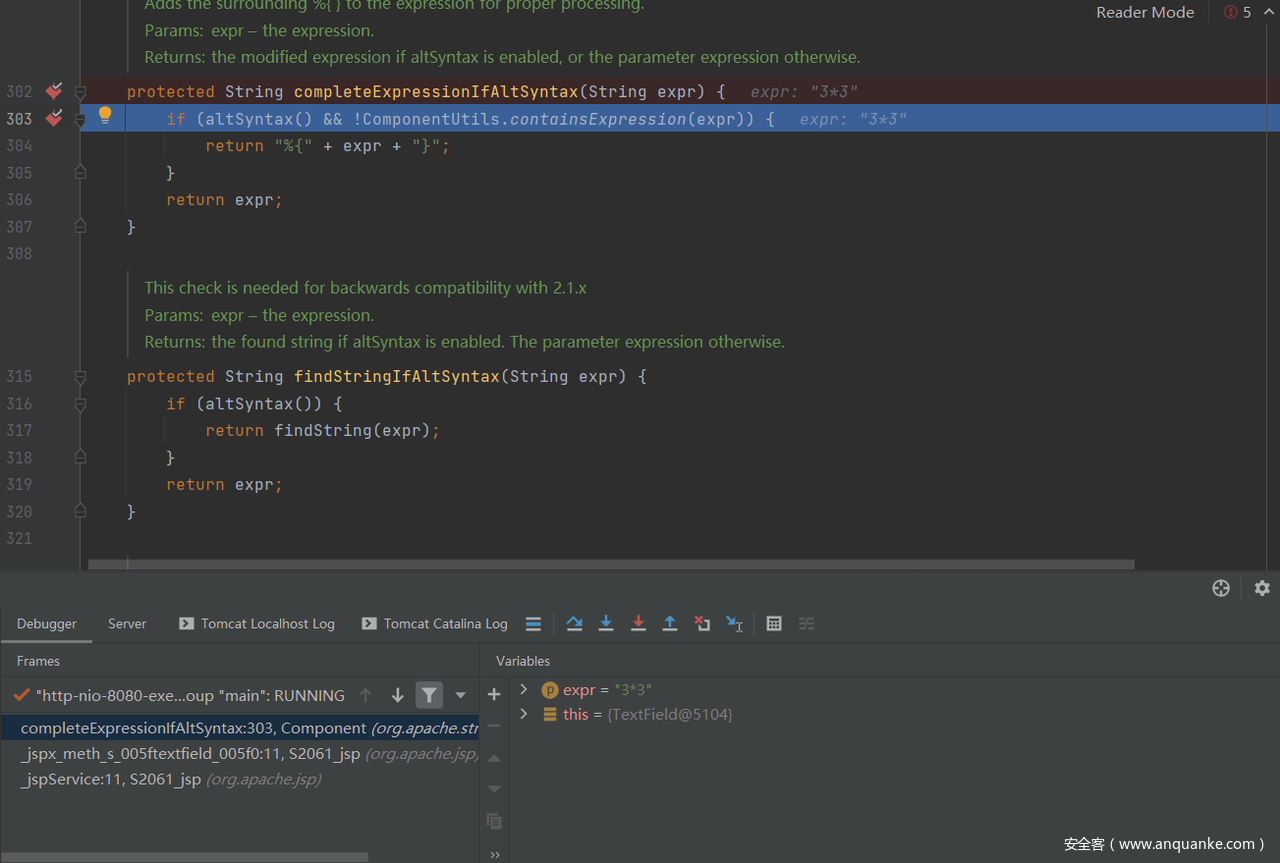Open the thread selector dropdown arrow
Screen dimensions: 1280x863
coord(460,695)
